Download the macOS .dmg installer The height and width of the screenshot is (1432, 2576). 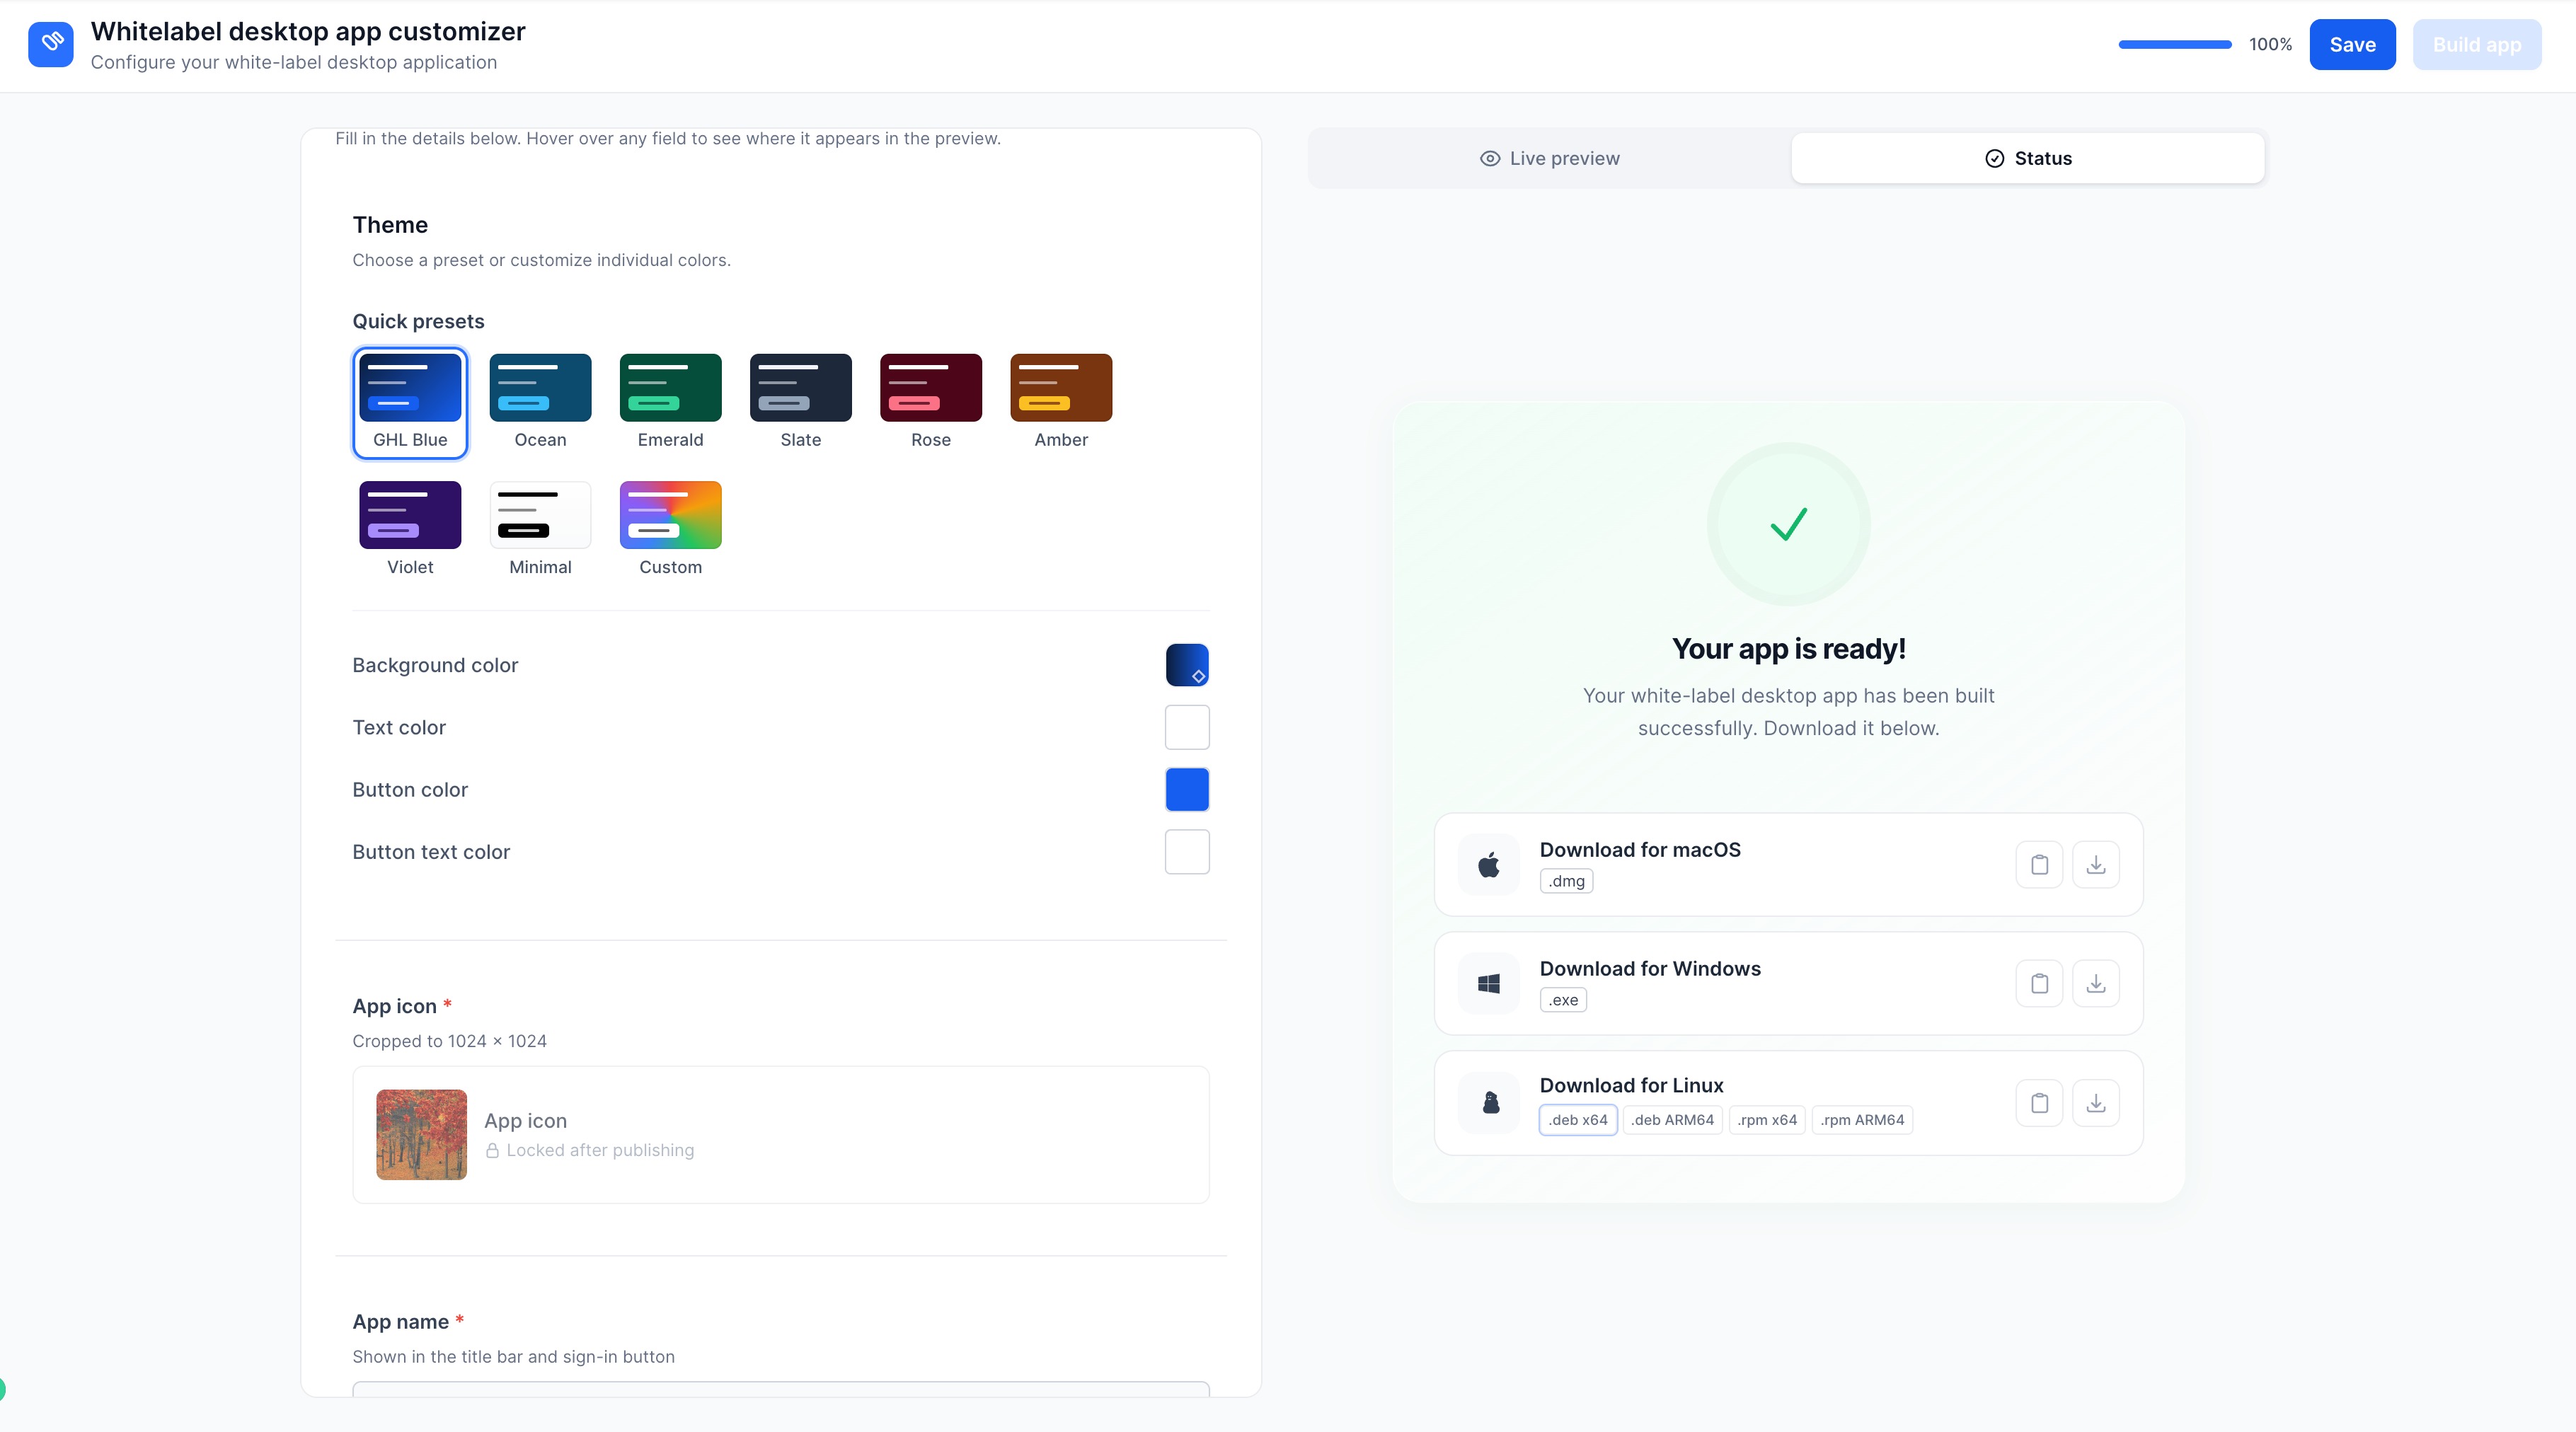2095,865
